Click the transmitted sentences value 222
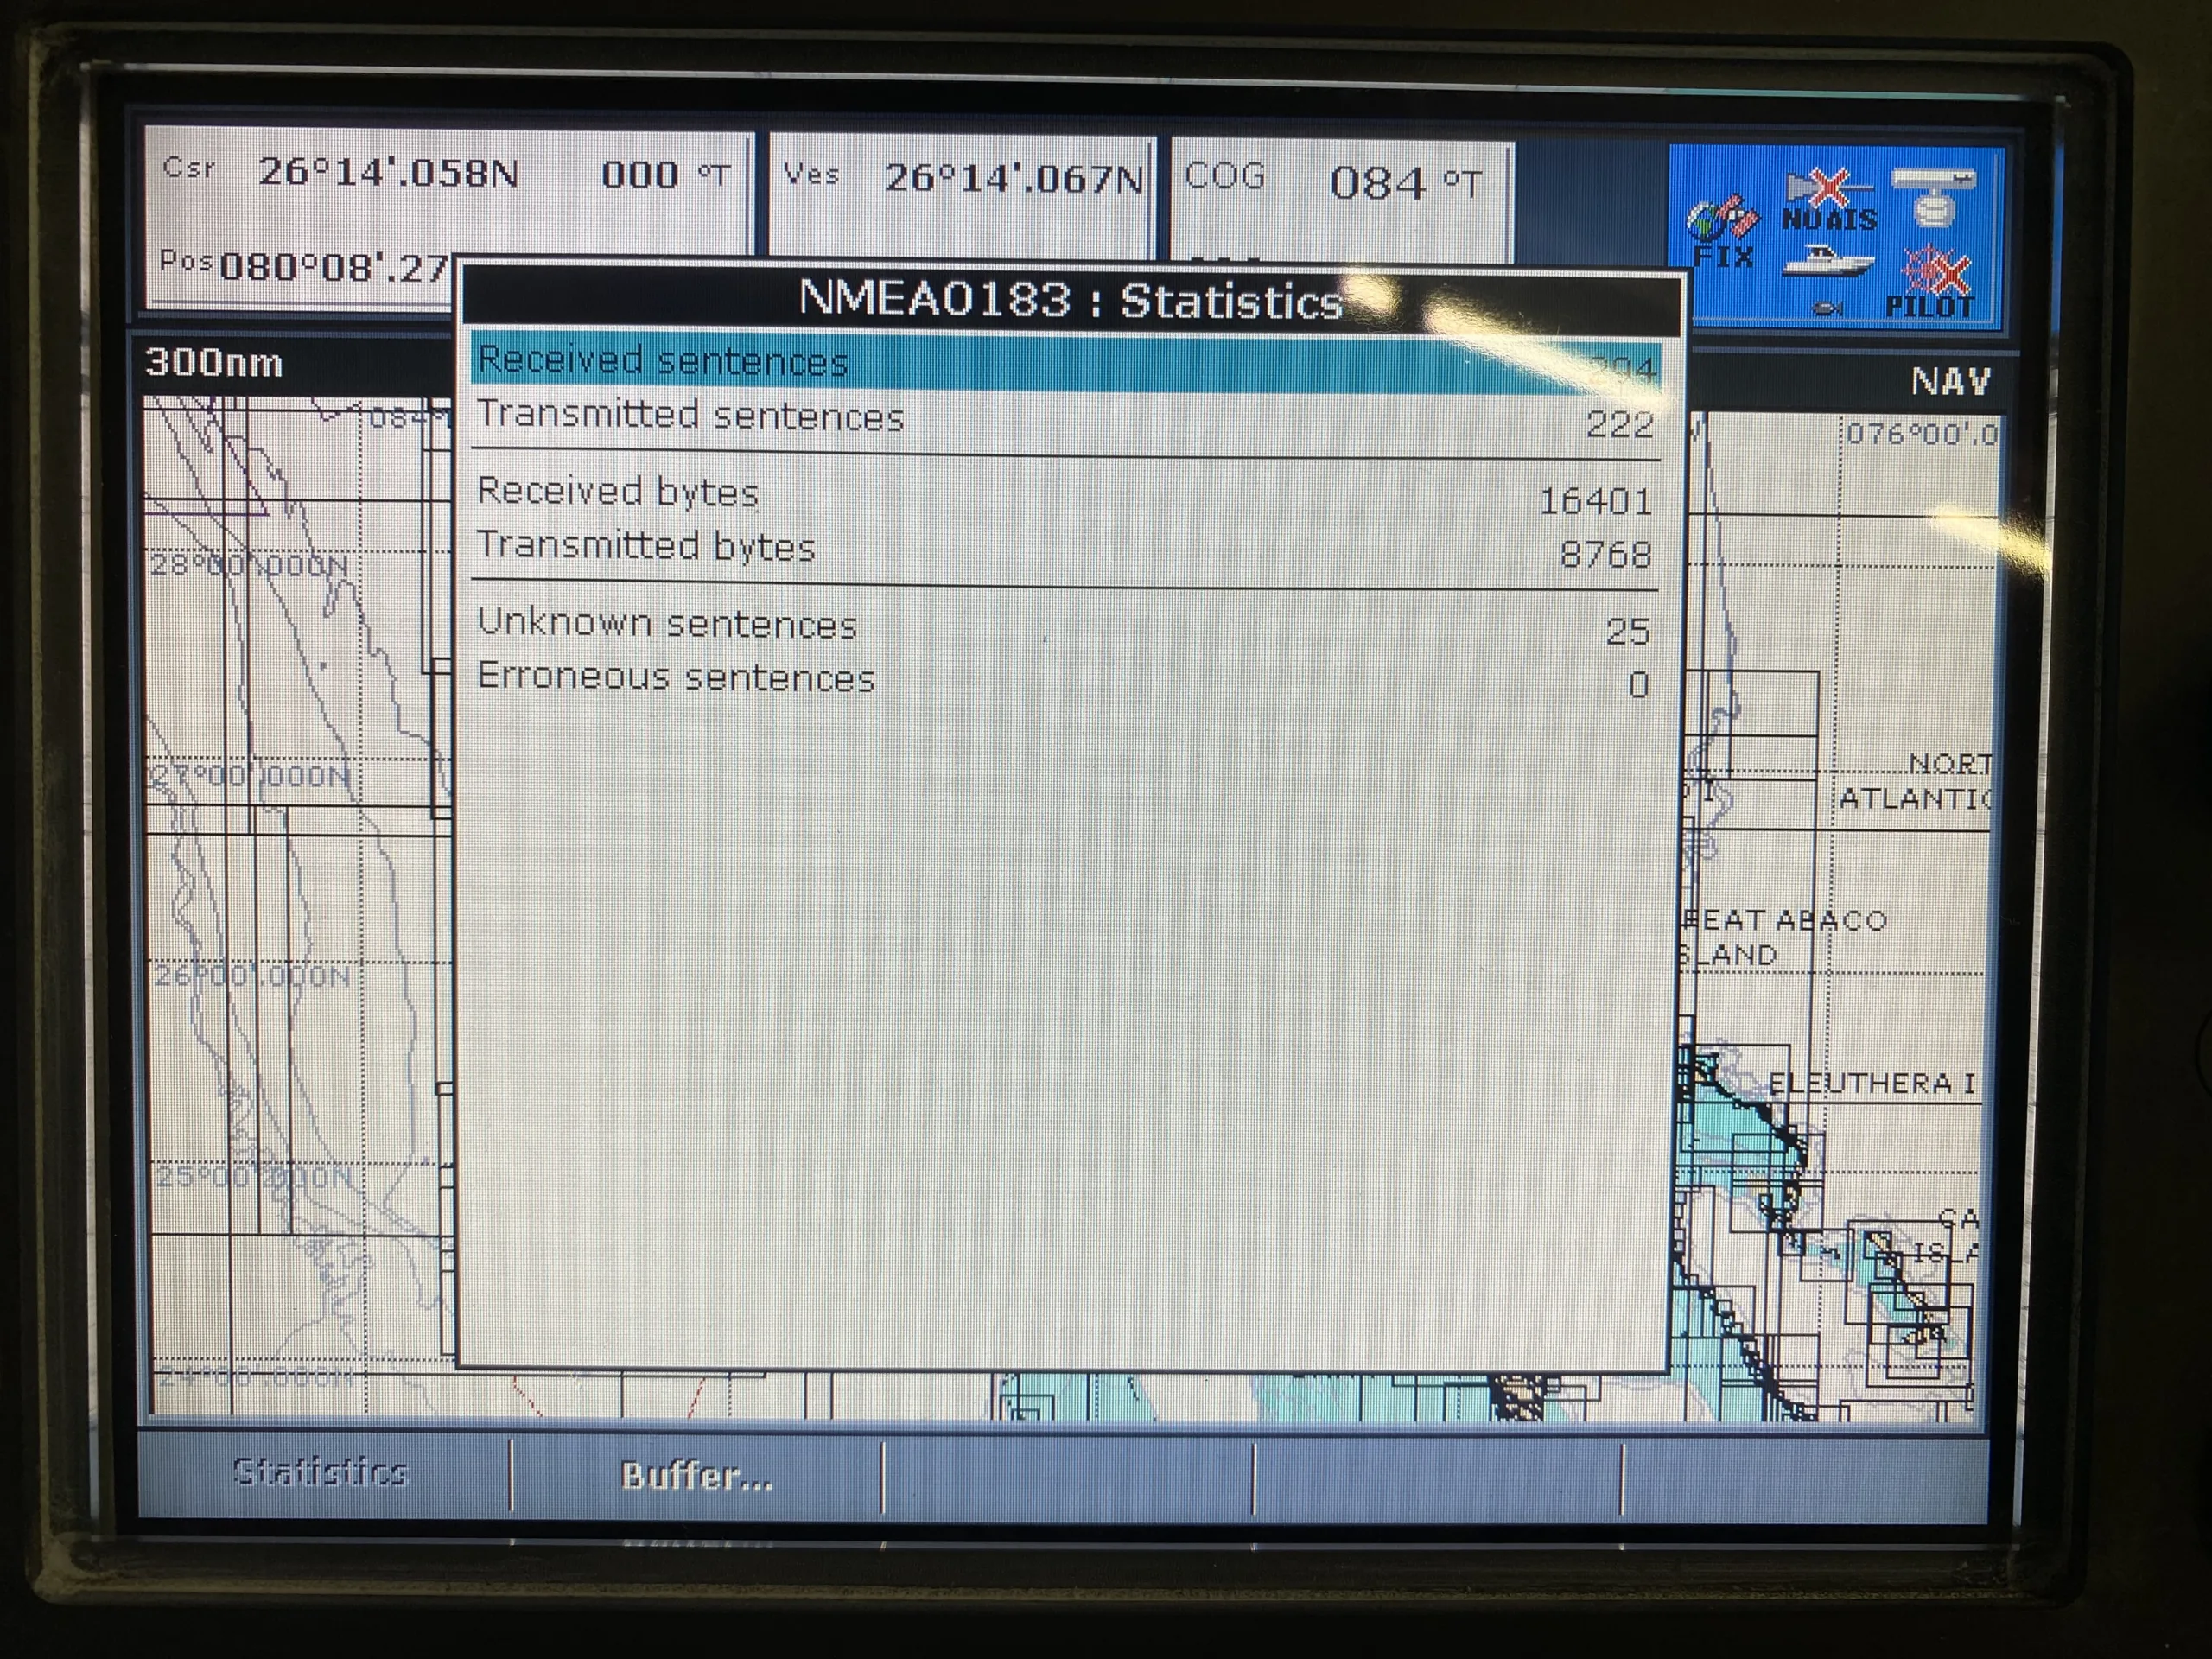 pos(1620,424)
